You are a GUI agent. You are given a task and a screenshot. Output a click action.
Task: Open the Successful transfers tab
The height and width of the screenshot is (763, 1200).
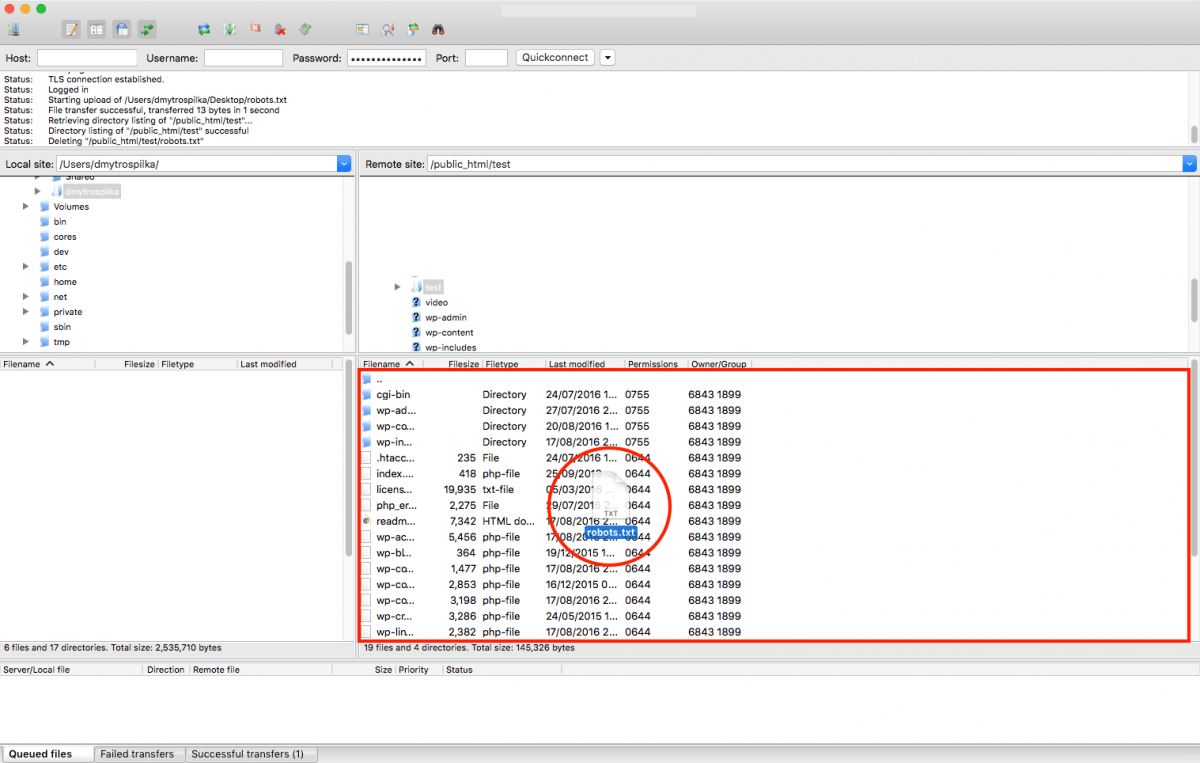click(251, 754)
